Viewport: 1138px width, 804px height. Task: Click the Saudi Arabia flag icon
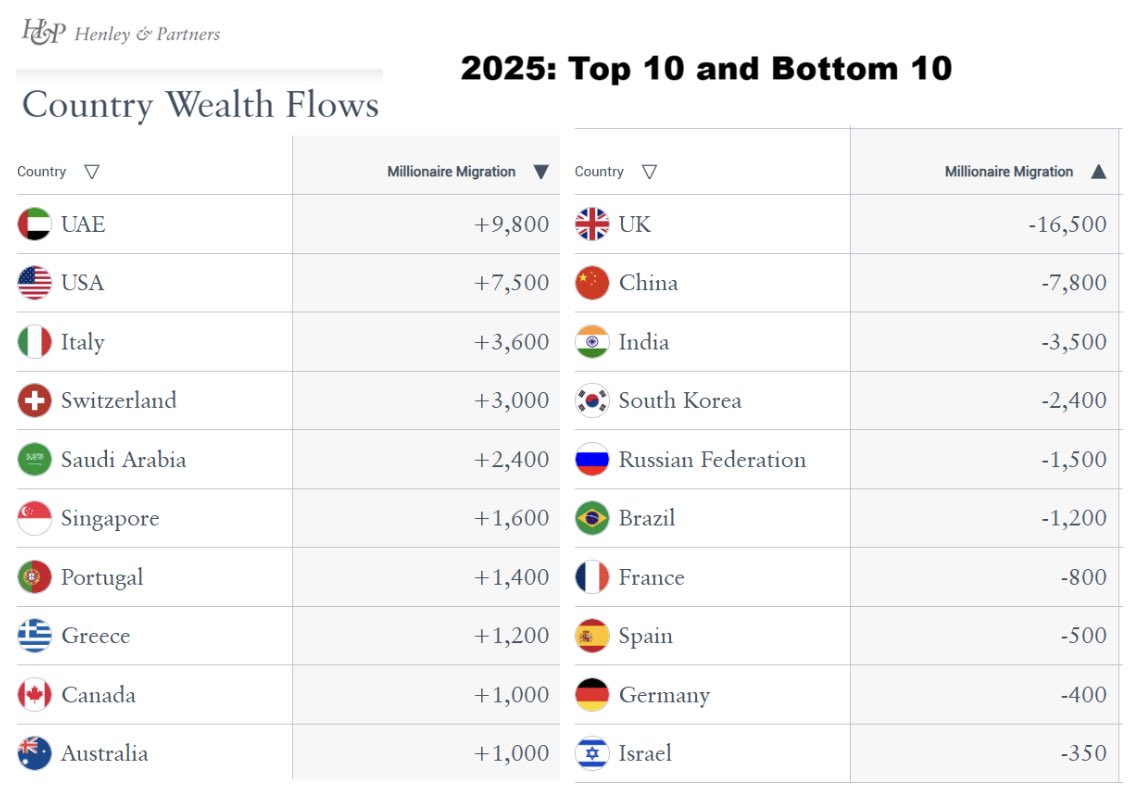point(34,459)
